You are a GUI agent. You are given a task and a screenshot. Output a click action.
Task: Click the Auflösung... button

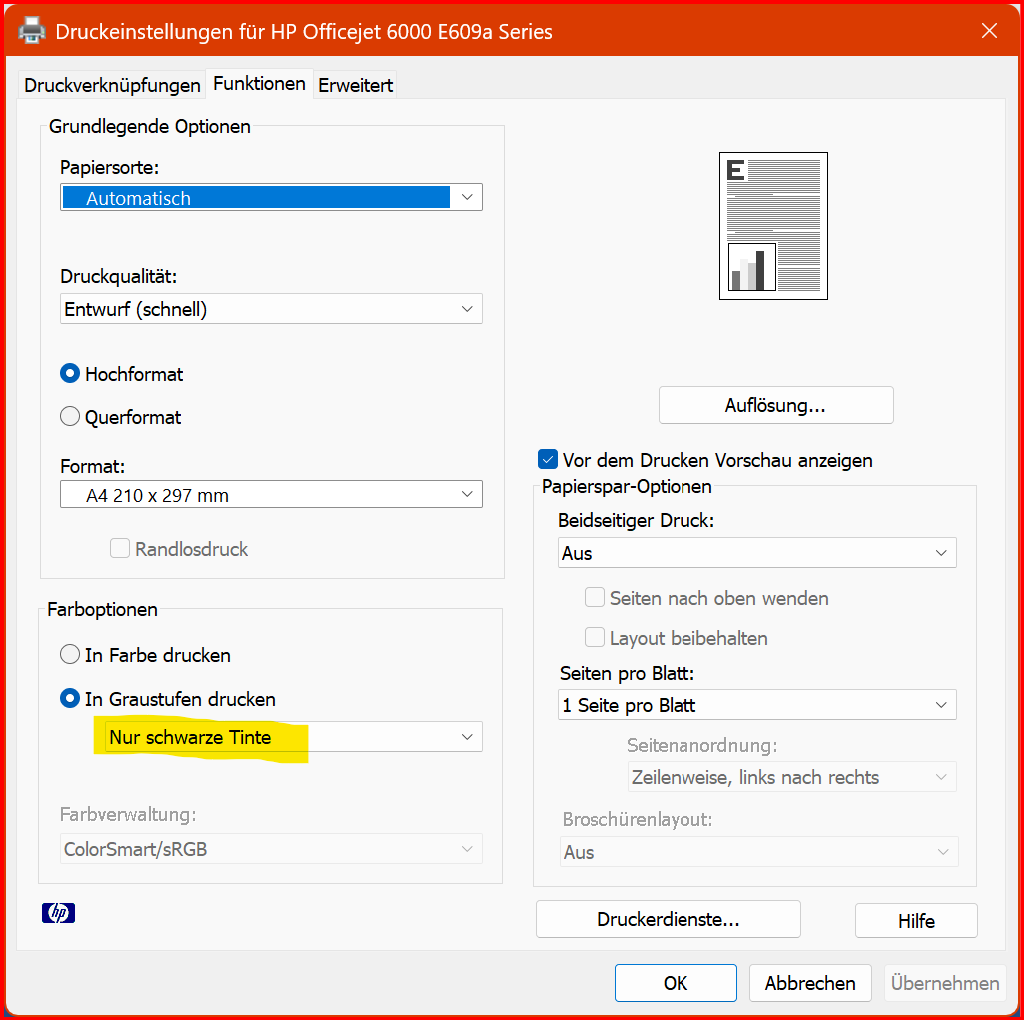pos(776,405)
